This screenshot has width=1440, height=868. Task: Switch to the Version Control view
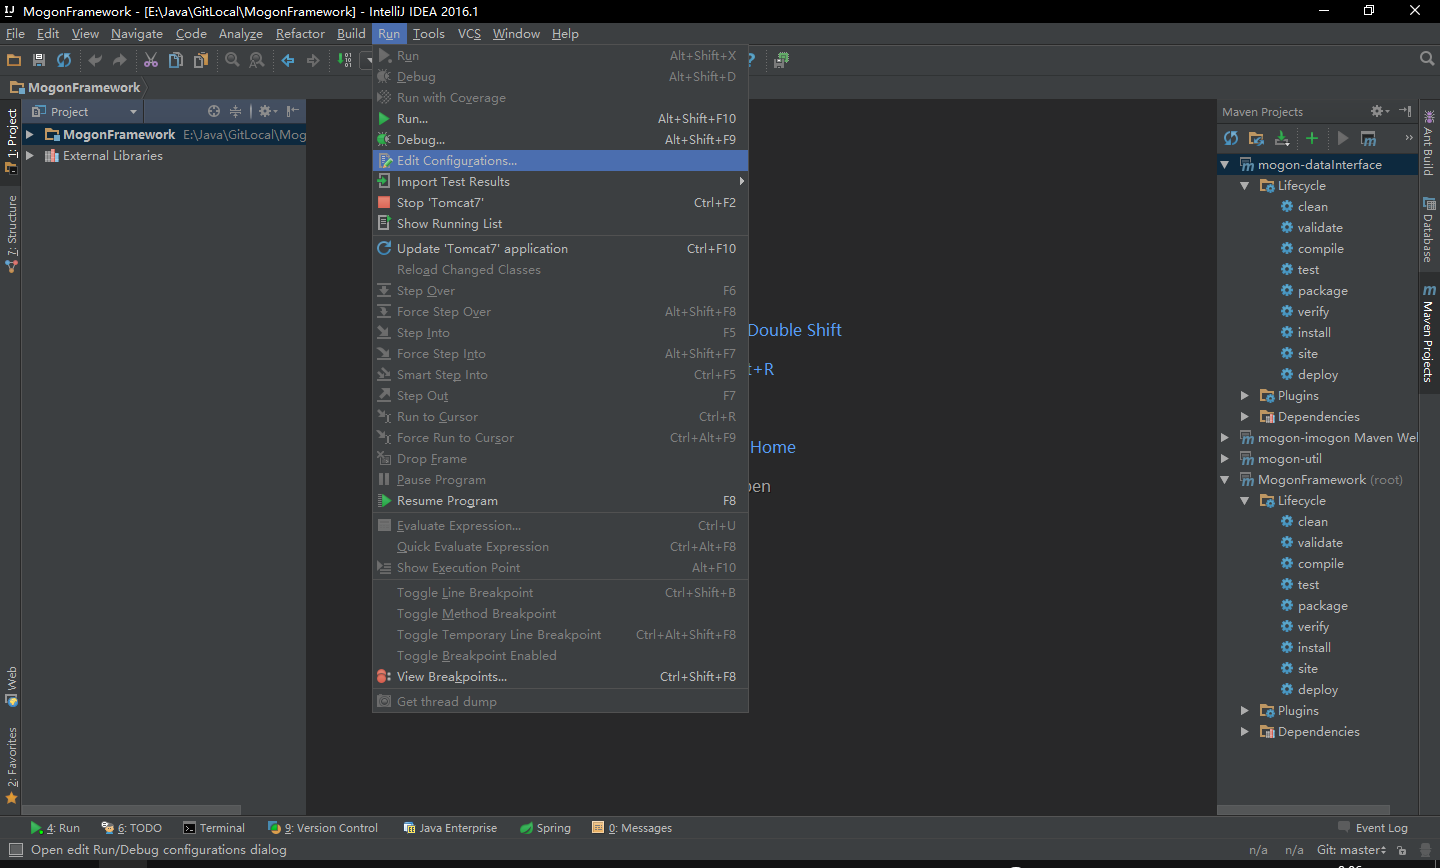coord(323,827)
